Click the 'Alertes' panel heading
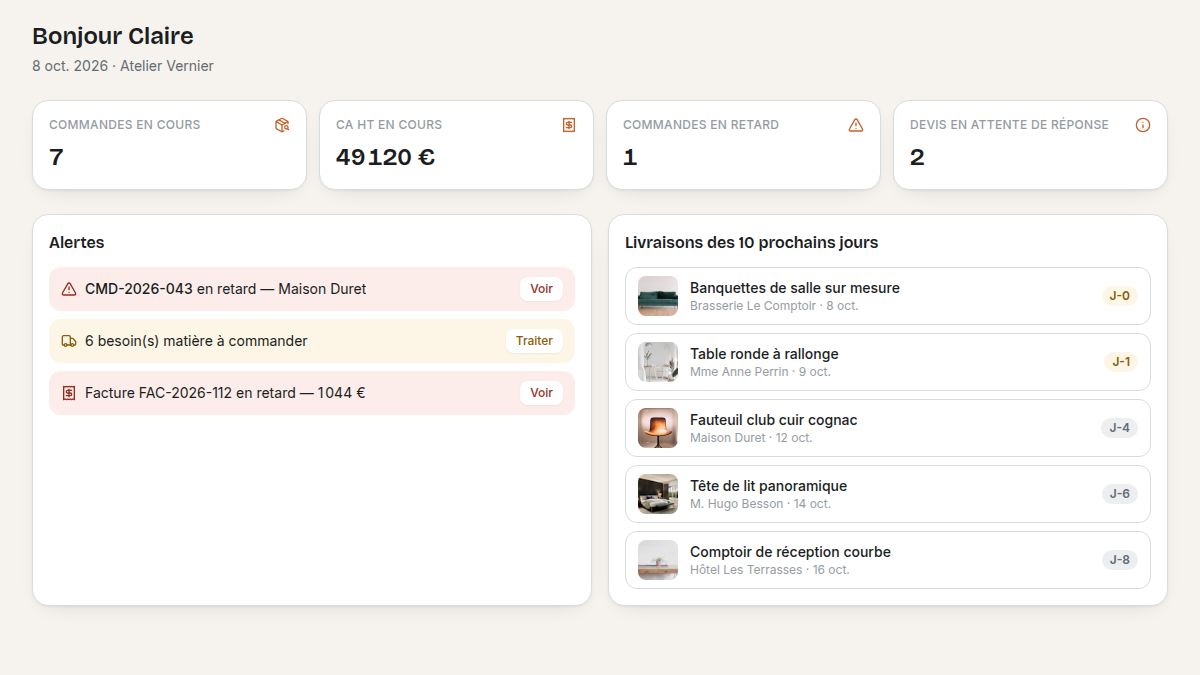The width and height of the screenshot is (1200, 675). pos(77,242)
